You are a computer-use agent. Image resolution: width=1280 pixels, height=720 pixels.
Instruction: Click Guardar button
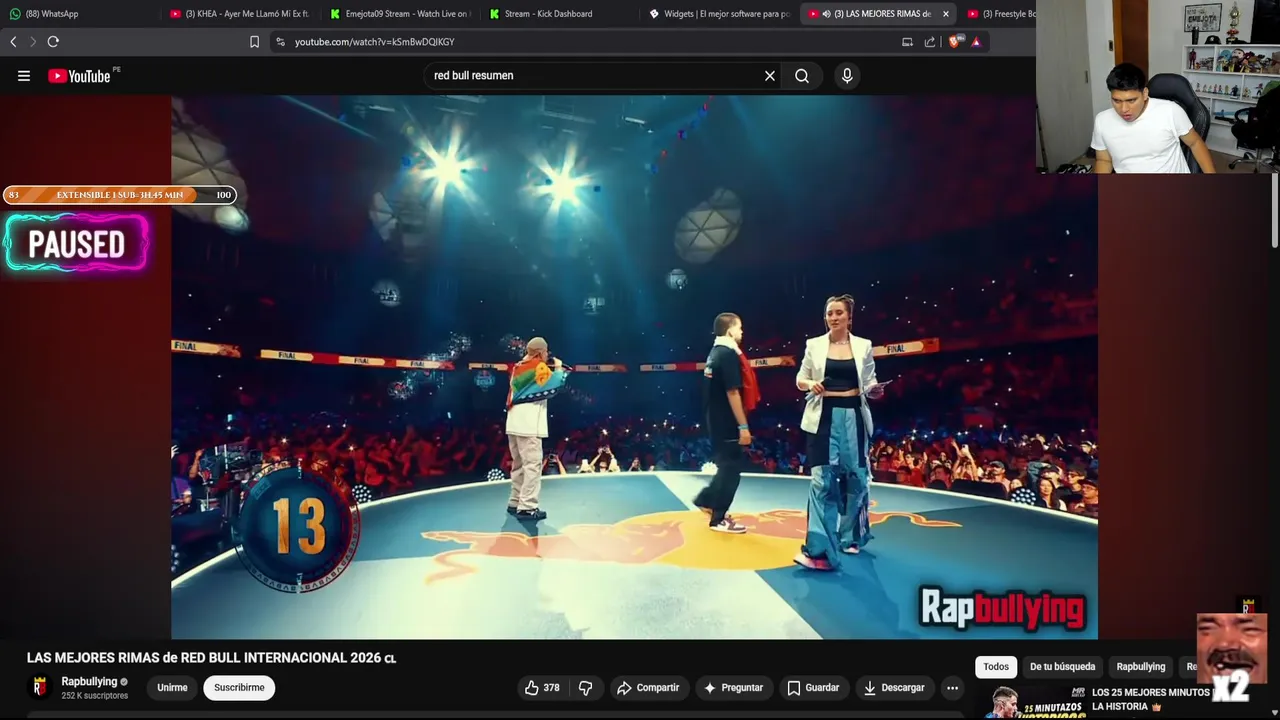(813, 688)
